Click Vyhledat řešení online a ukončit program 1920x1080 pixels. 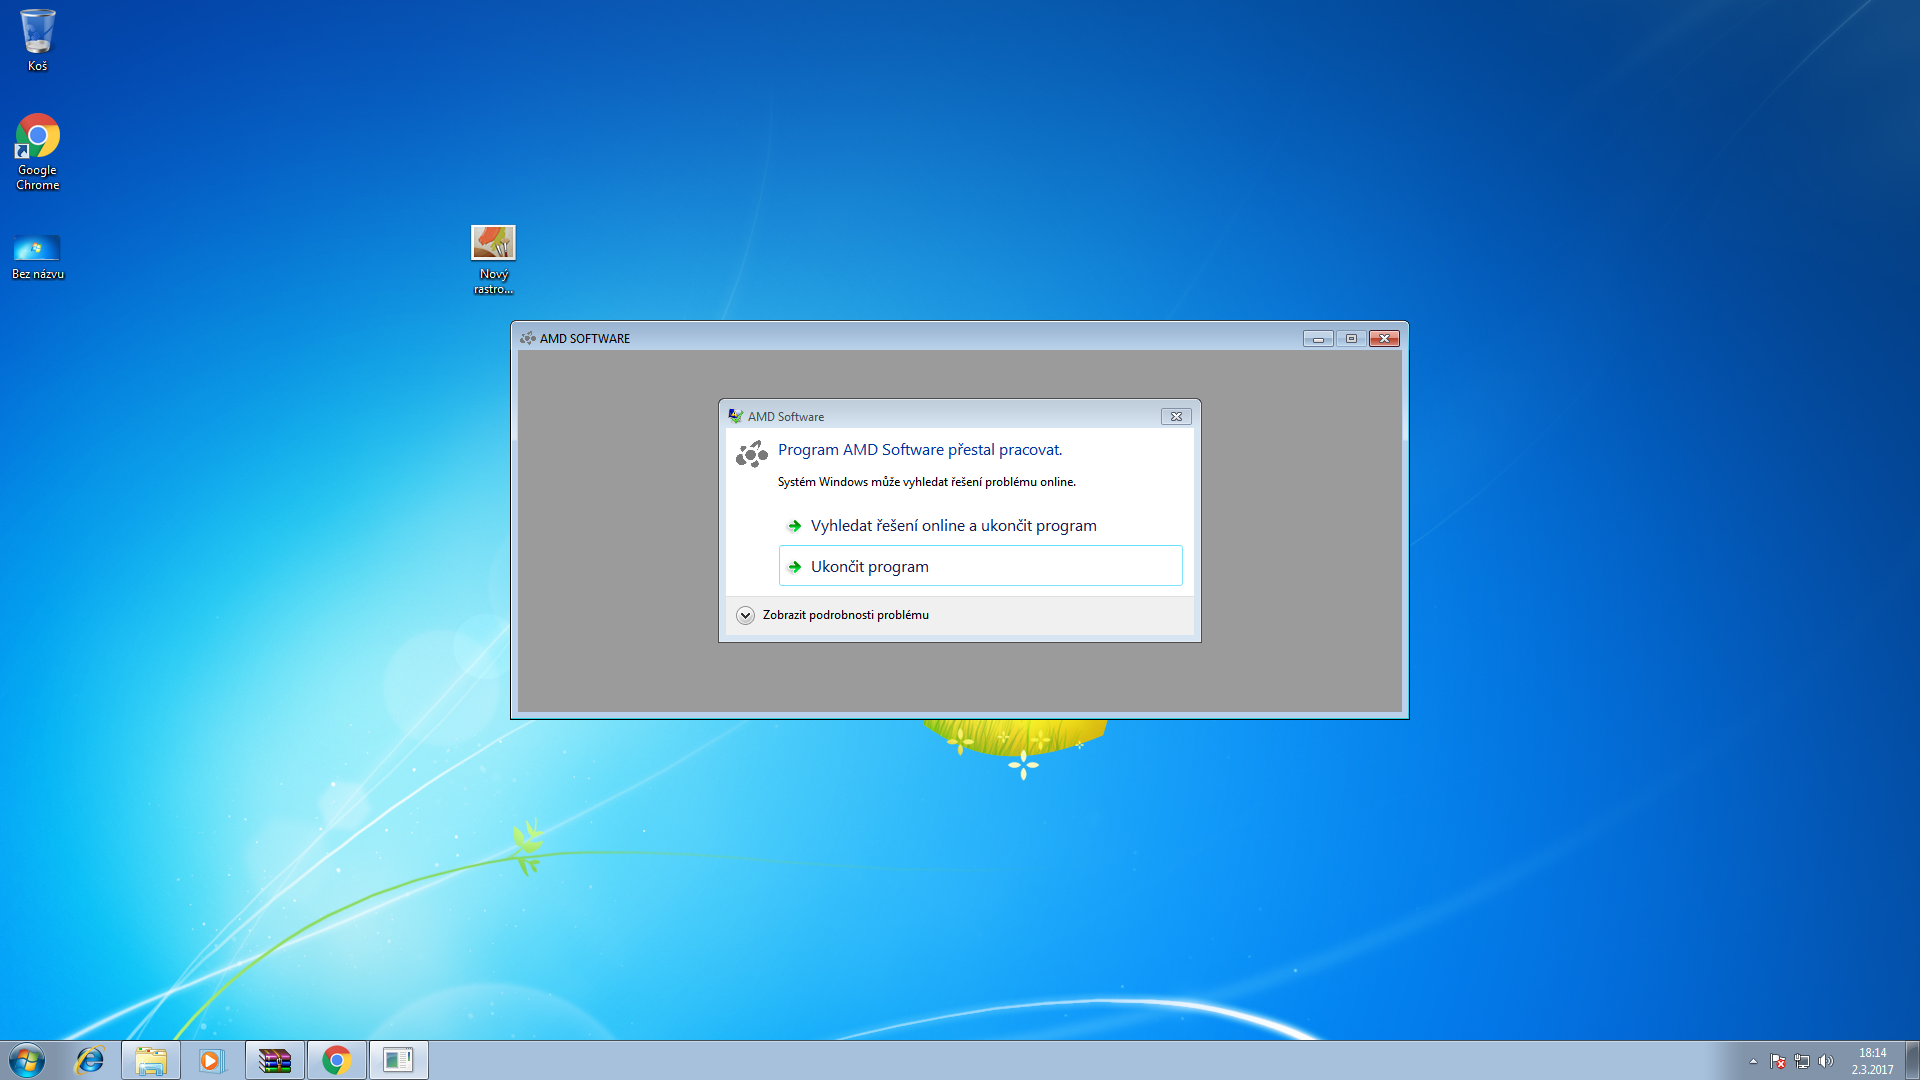(980, 526)
